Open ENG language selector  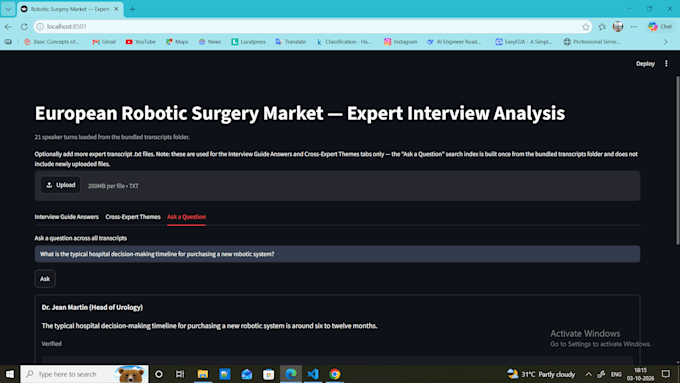616,374
